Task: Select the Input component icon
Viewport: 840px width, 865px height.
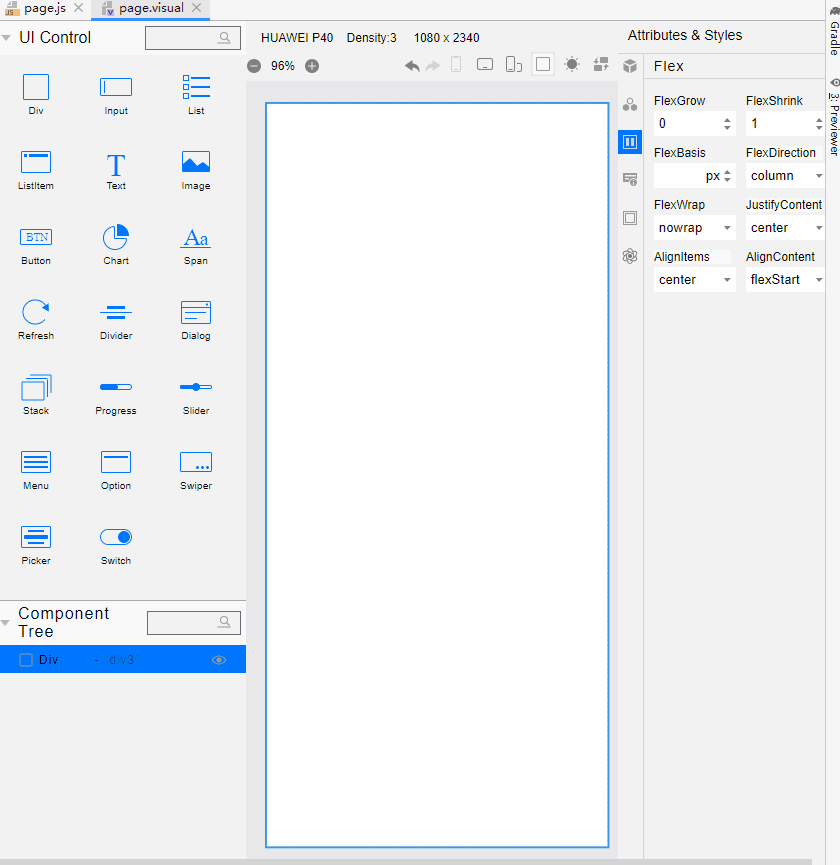Action: [x=116, y=87]
